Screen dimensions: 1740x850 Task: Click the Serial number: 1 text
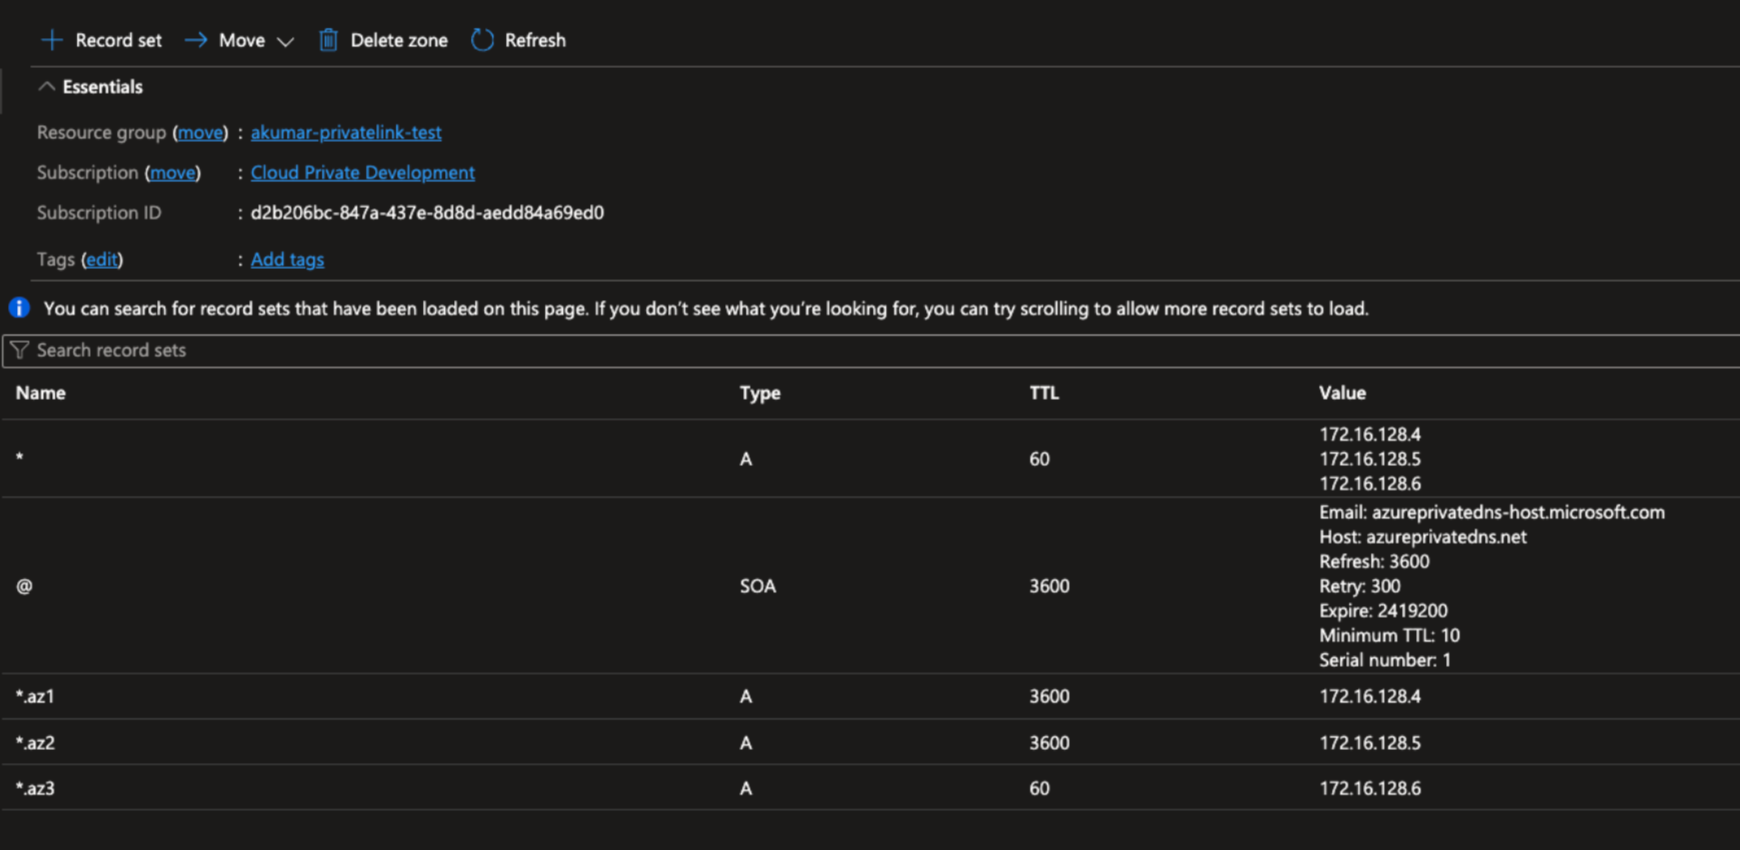(1385, 660)
